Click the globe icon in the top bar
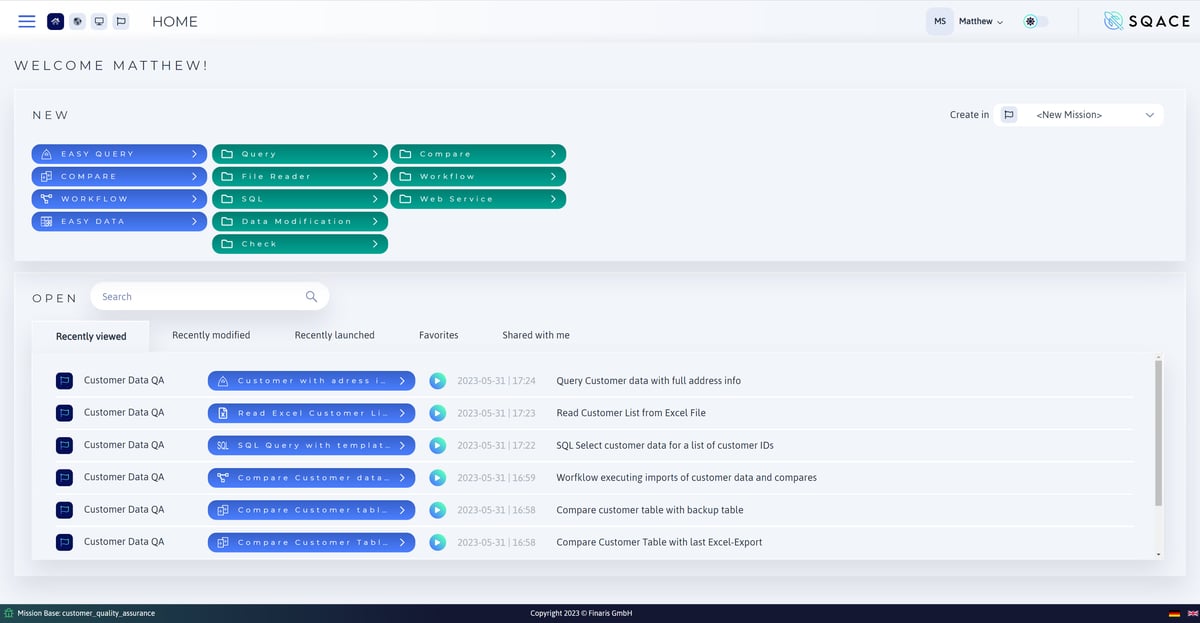Image resolution: width=1200 pixels, height=623 pixels. pyautogui.click(x=77, y=20)
